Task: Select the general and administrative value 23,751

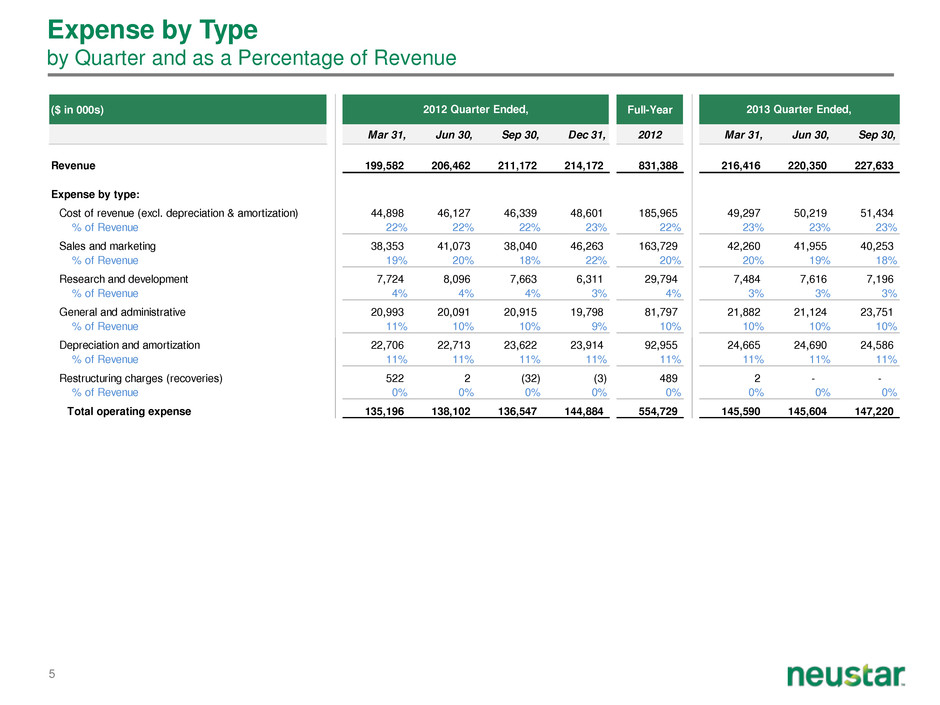Action: click(x=877, y=312)
